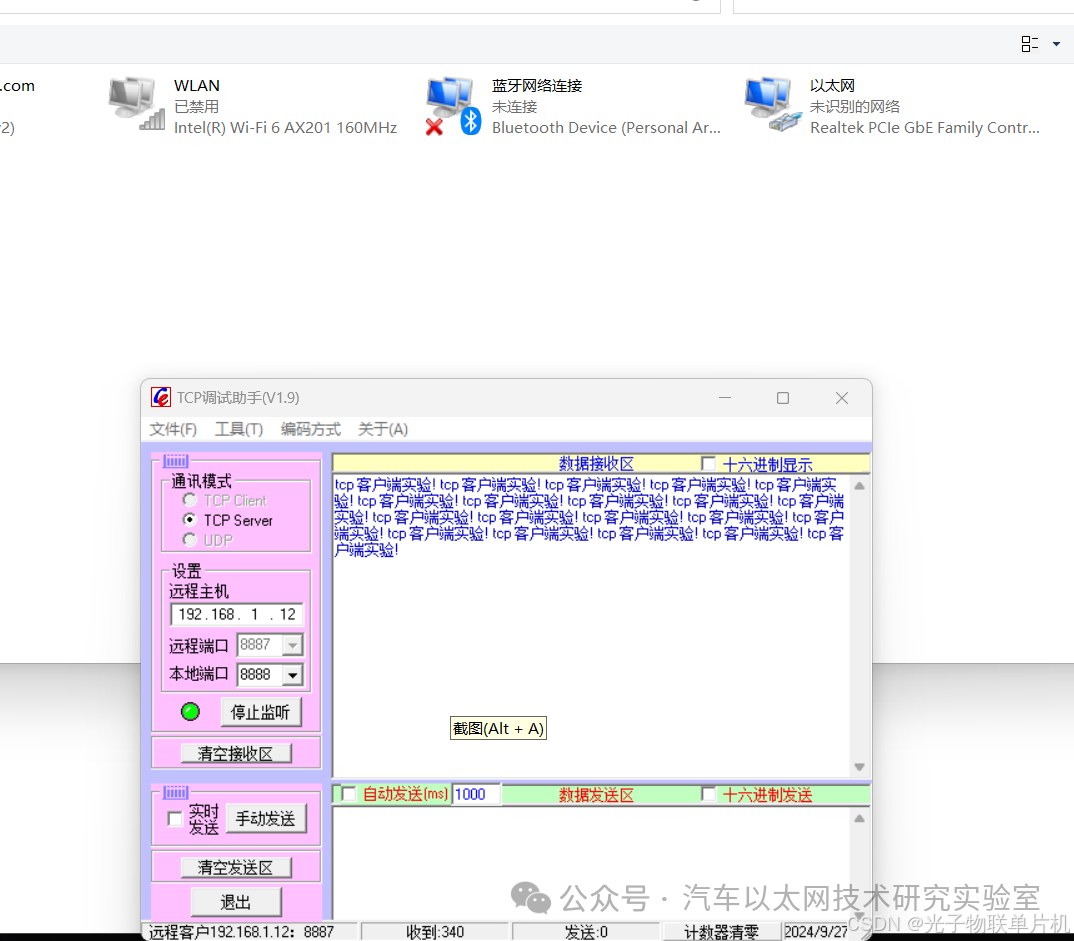The width and height of the screenshot is (1074, 941).
Task: Open the view layout options icon
Action: [1029, 44]
